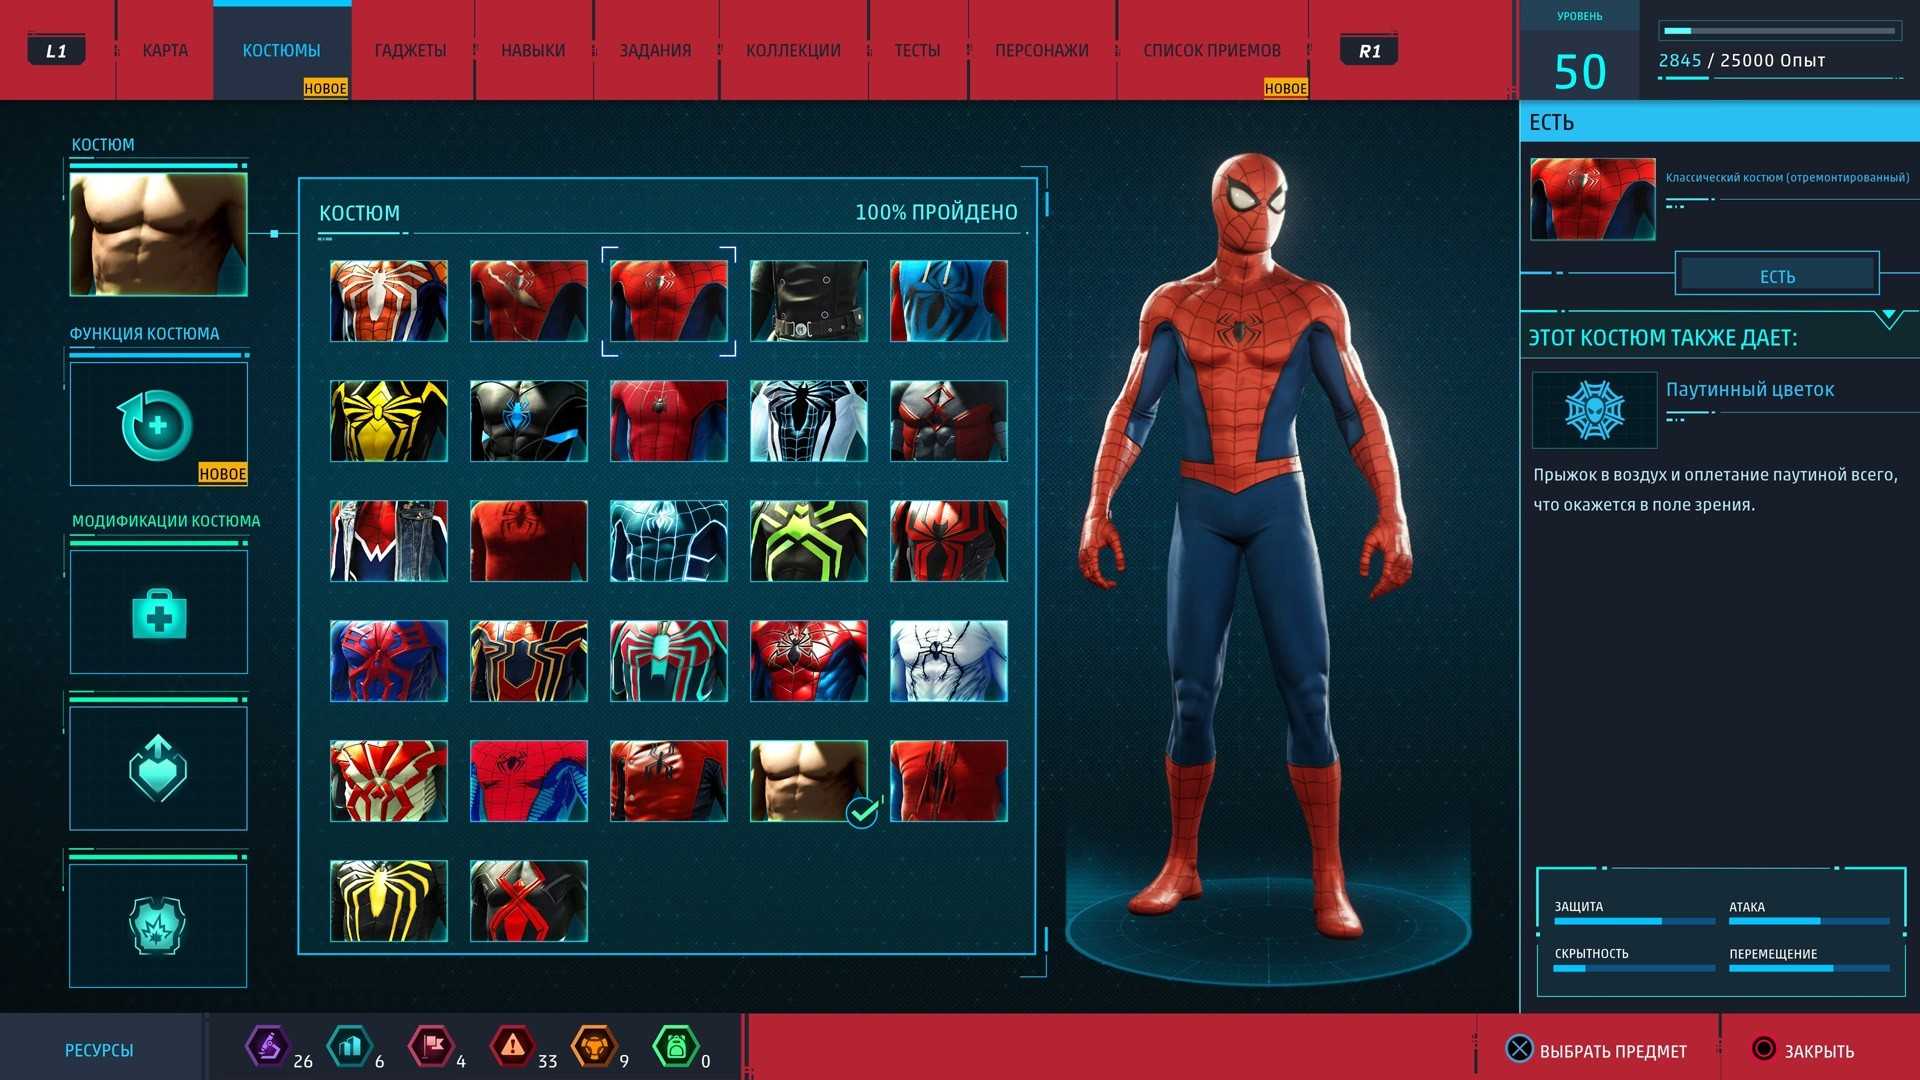This screenshot has width=1920, height=1080.
Task: Expand the suit power section arrow
Action: coord(1888,318)
